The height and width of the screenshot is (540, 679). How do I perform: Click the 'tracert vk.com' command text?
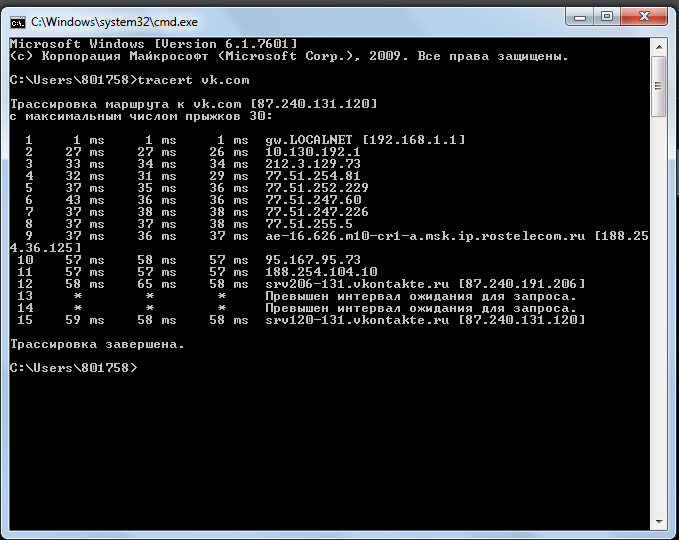(193, 80)
